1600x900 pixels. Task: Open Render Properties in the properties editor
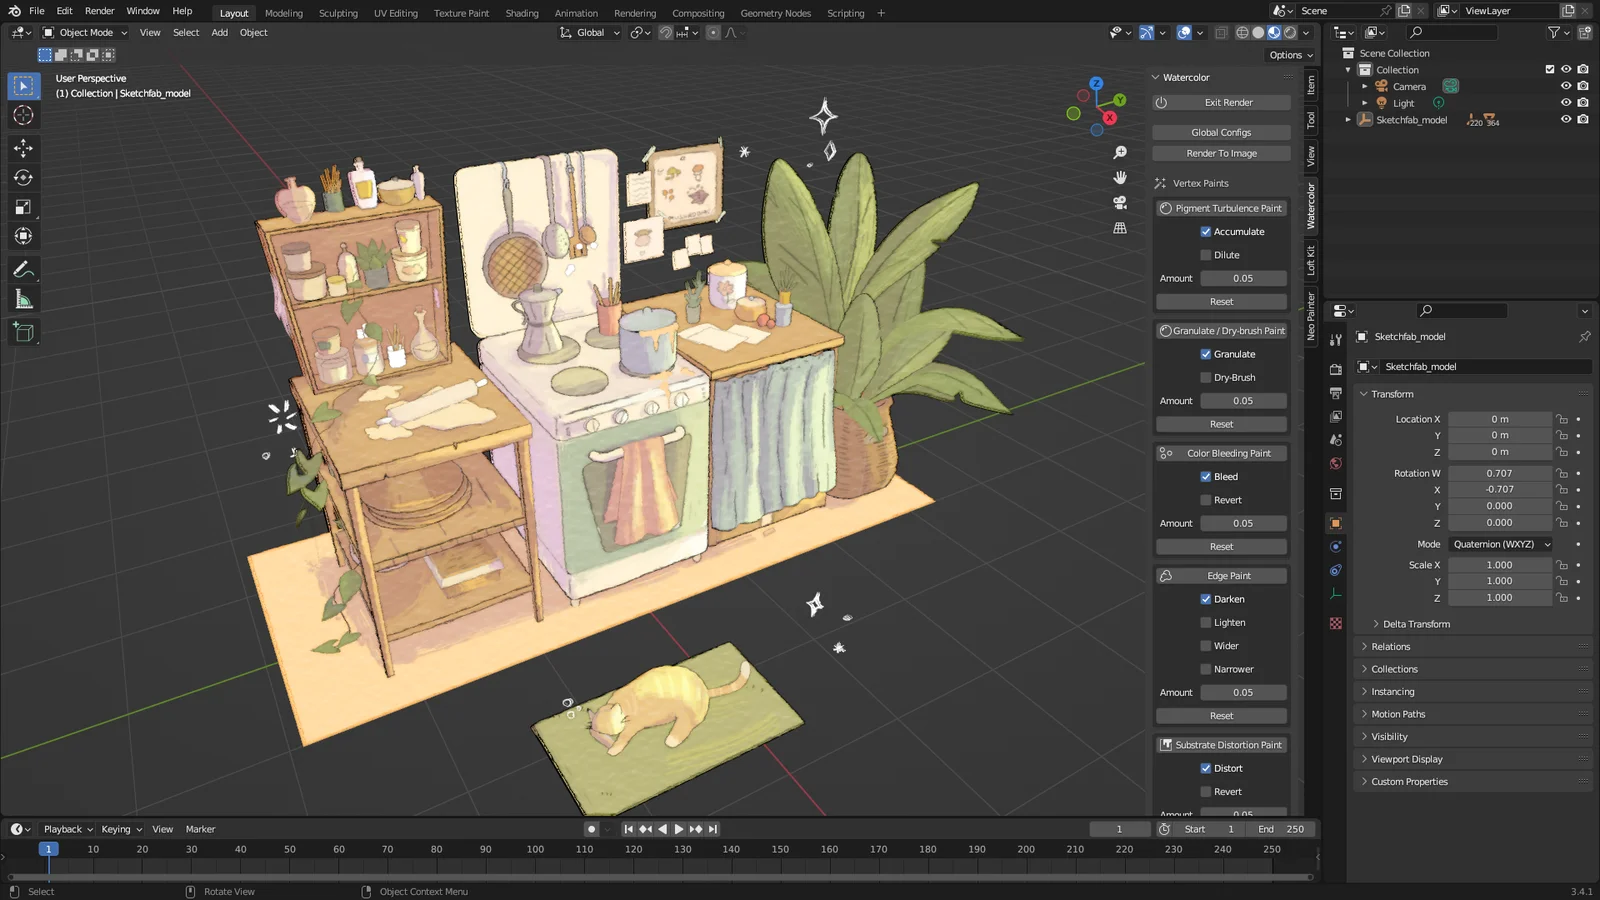(x=1335, y=368)
